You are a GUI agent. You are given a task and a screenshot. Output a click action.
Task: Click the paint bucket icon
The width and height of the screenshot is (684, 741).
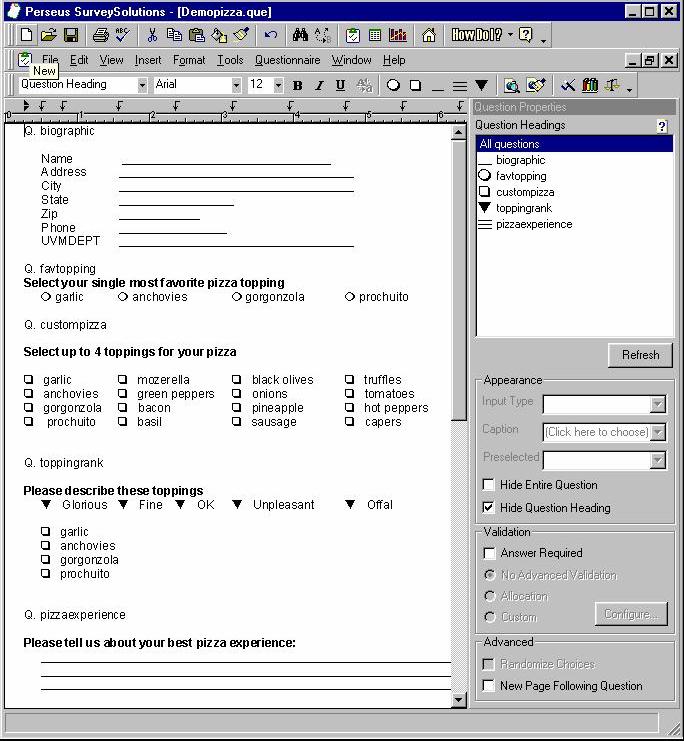point(219,35)
